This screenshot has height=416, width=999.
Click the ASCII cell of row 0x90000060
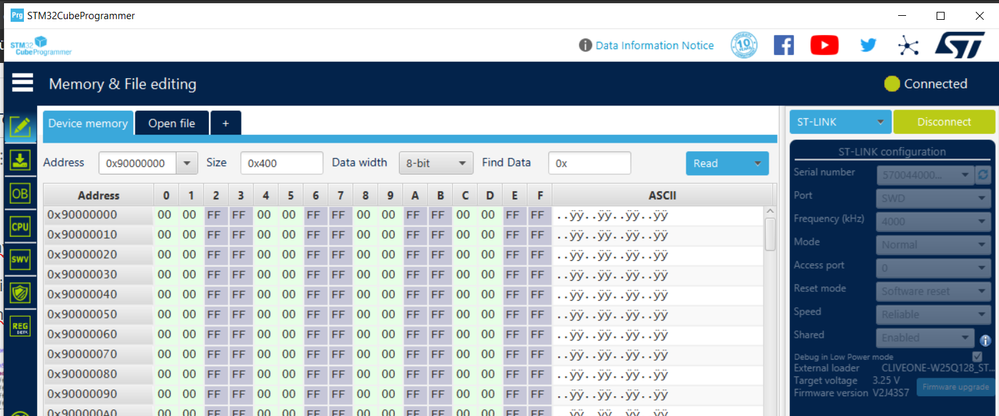tap(658, 334)
